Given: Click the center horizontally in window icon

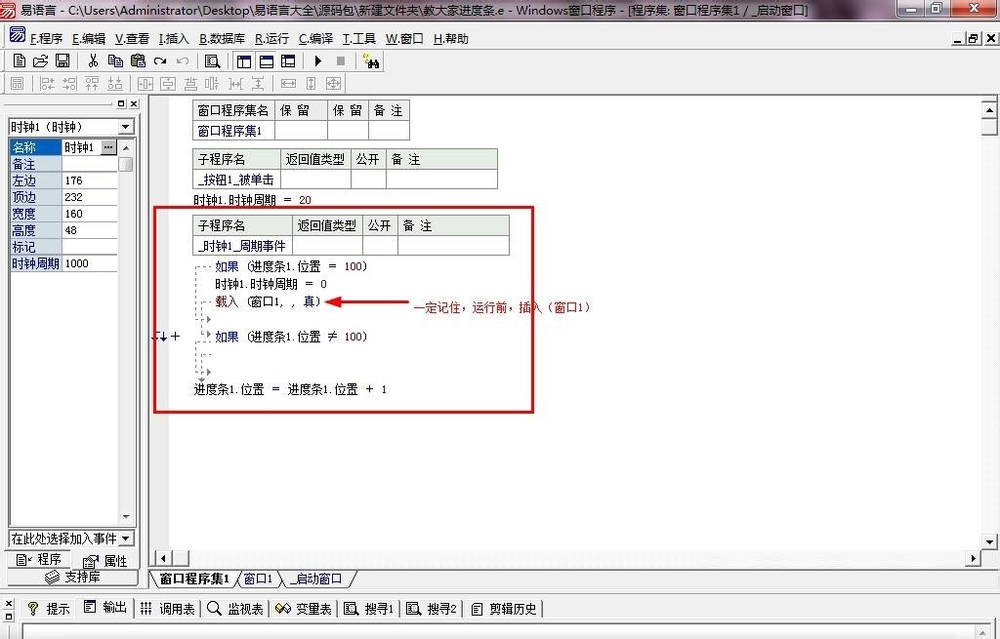Looking at the screenshot, I should (x=145, y=84).
